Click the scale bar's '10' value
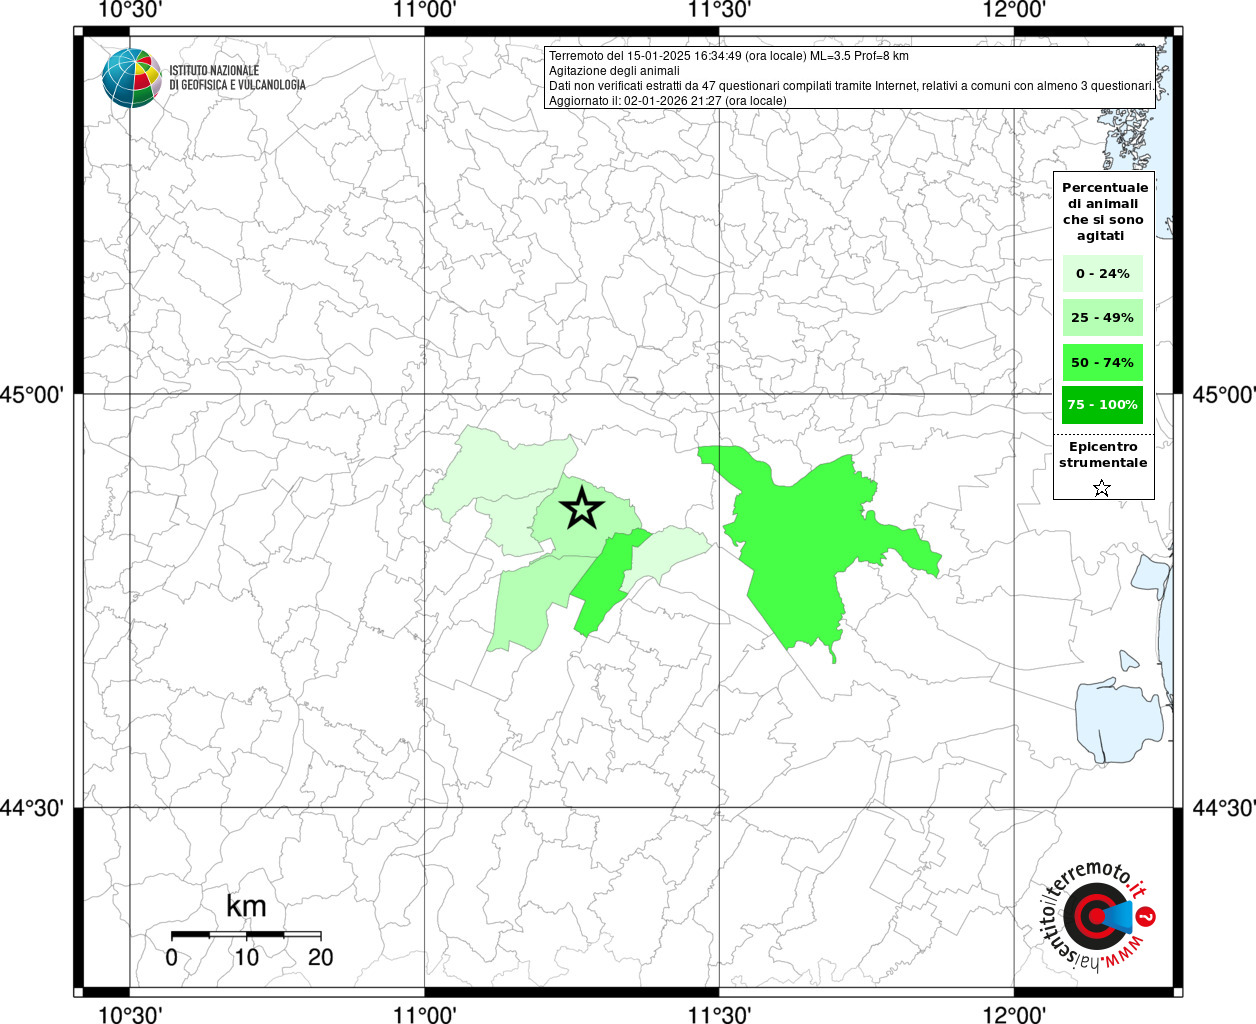Screen dimensions: 1256x1024 pyautogui.click(x=246, y=957)
